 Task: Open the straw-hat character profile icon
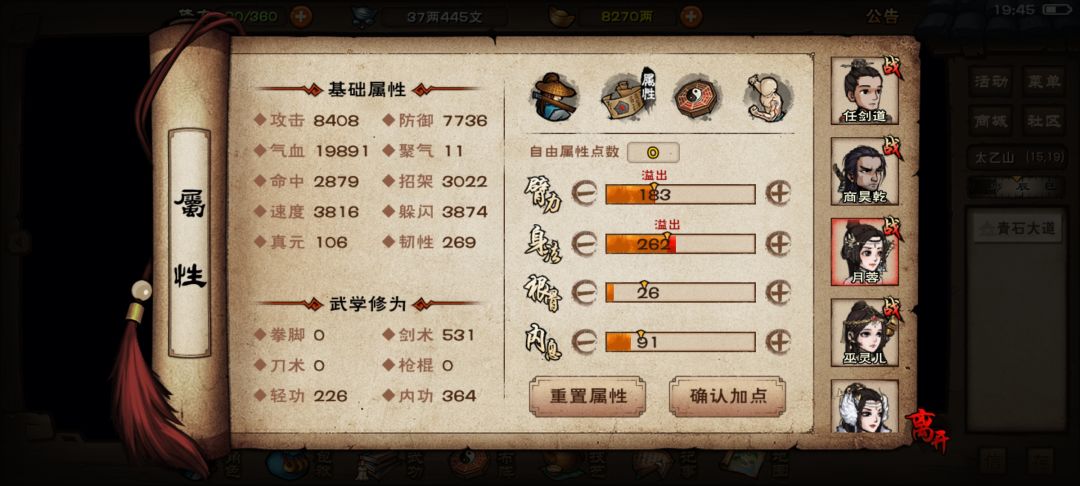pyautogui.click(x=555, y=96)
